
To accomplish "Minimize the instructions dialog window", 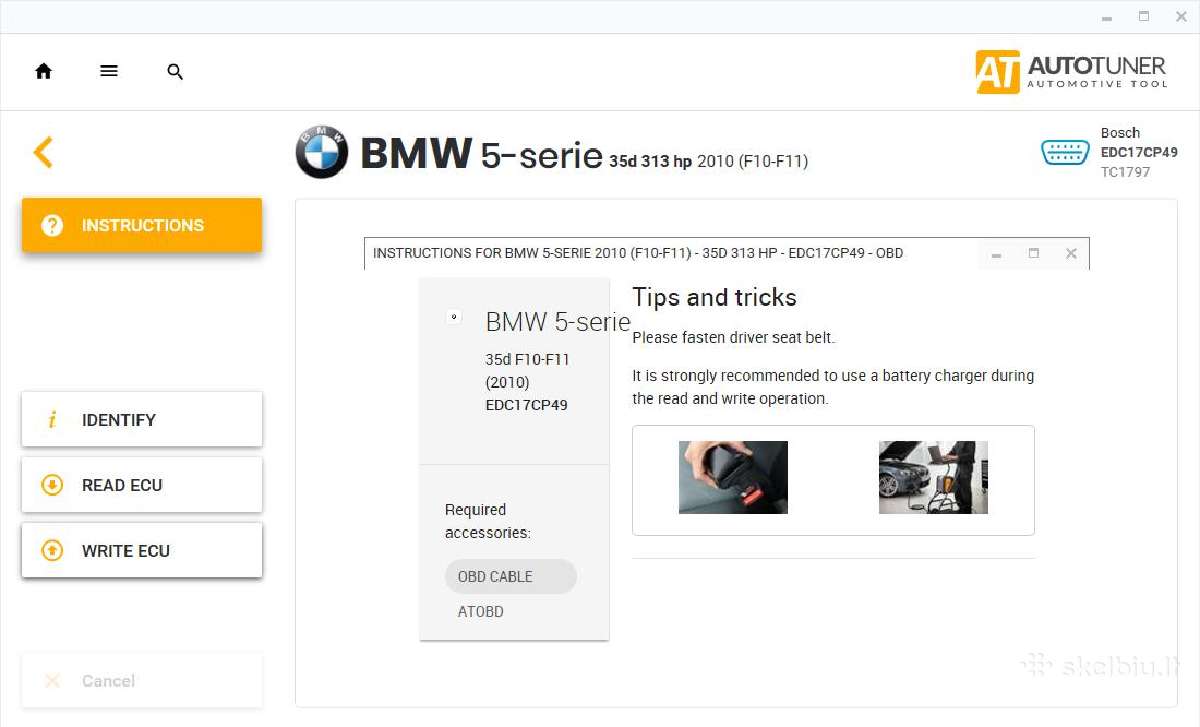I will click(x=996, y=256).
